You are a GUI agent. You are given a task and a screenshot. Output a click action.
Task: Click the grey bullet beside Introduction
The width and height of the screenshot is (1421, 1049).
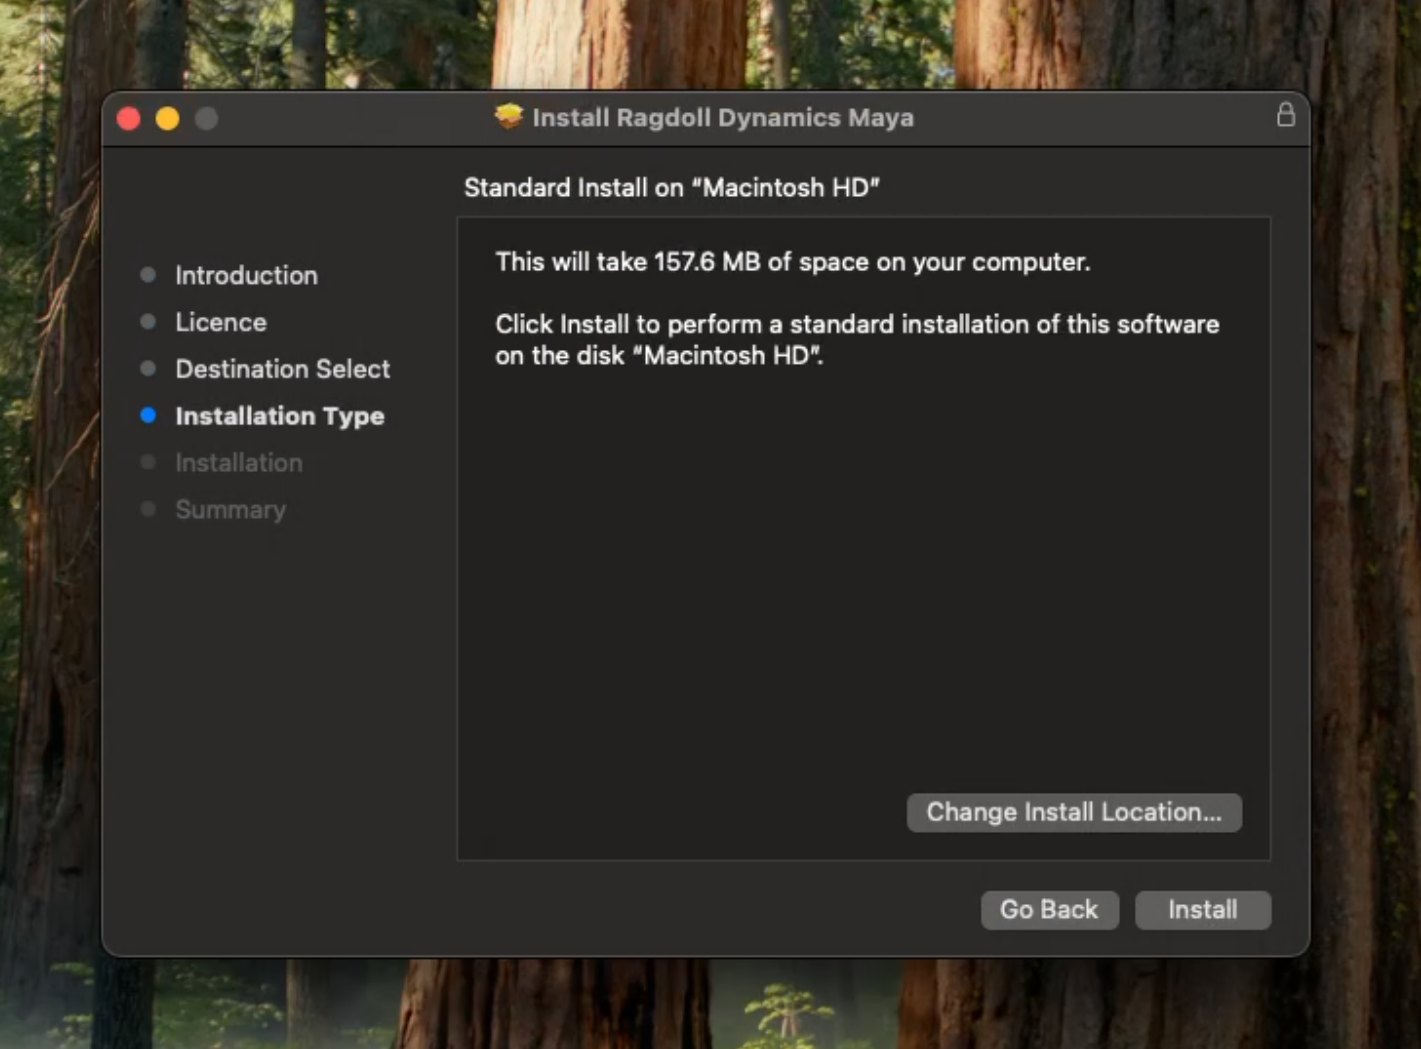[148, 275]
